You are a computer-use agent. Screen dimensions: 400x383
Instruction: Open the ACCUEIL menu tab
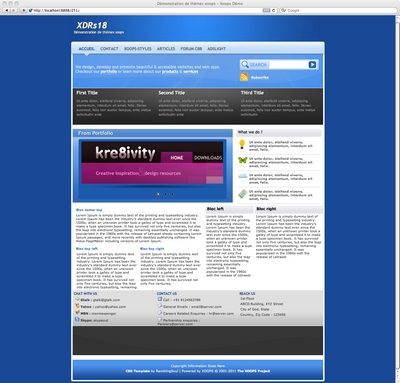click(87, 49)
